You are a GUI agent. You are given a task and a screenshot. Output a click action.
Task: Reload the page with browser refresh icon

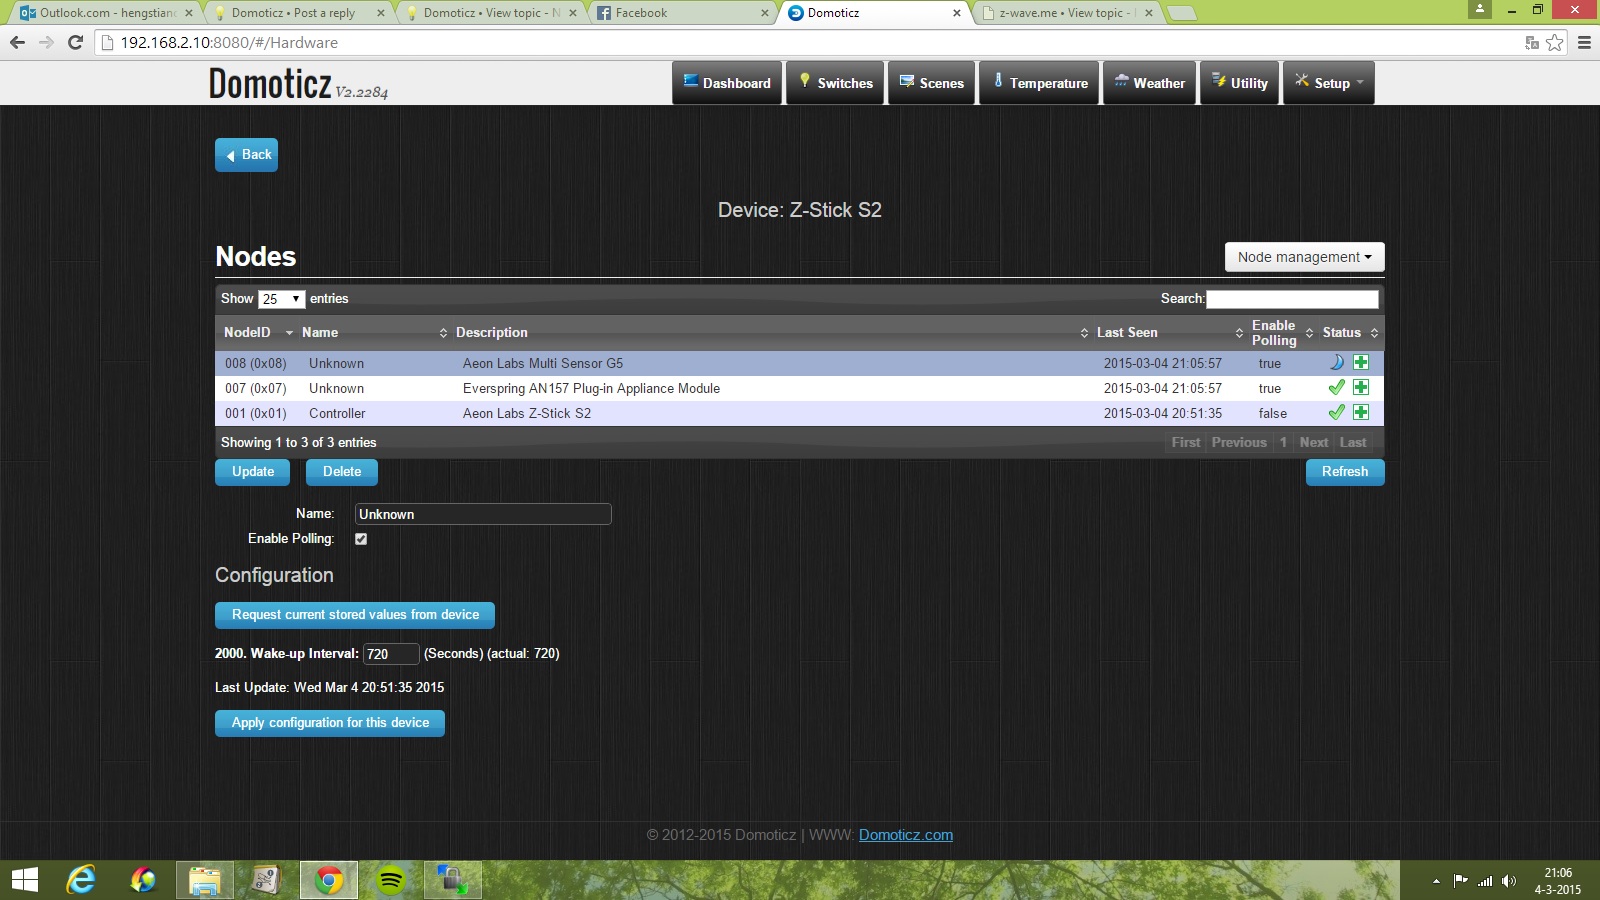point(75,42)
